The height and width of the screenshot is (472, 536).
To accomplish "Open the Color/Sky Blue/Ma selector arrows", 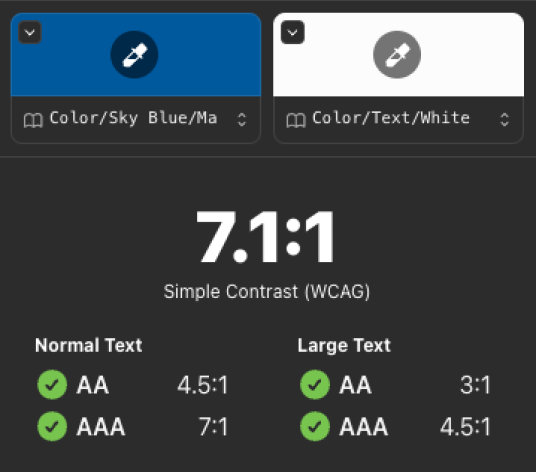I will coord(242,120).
